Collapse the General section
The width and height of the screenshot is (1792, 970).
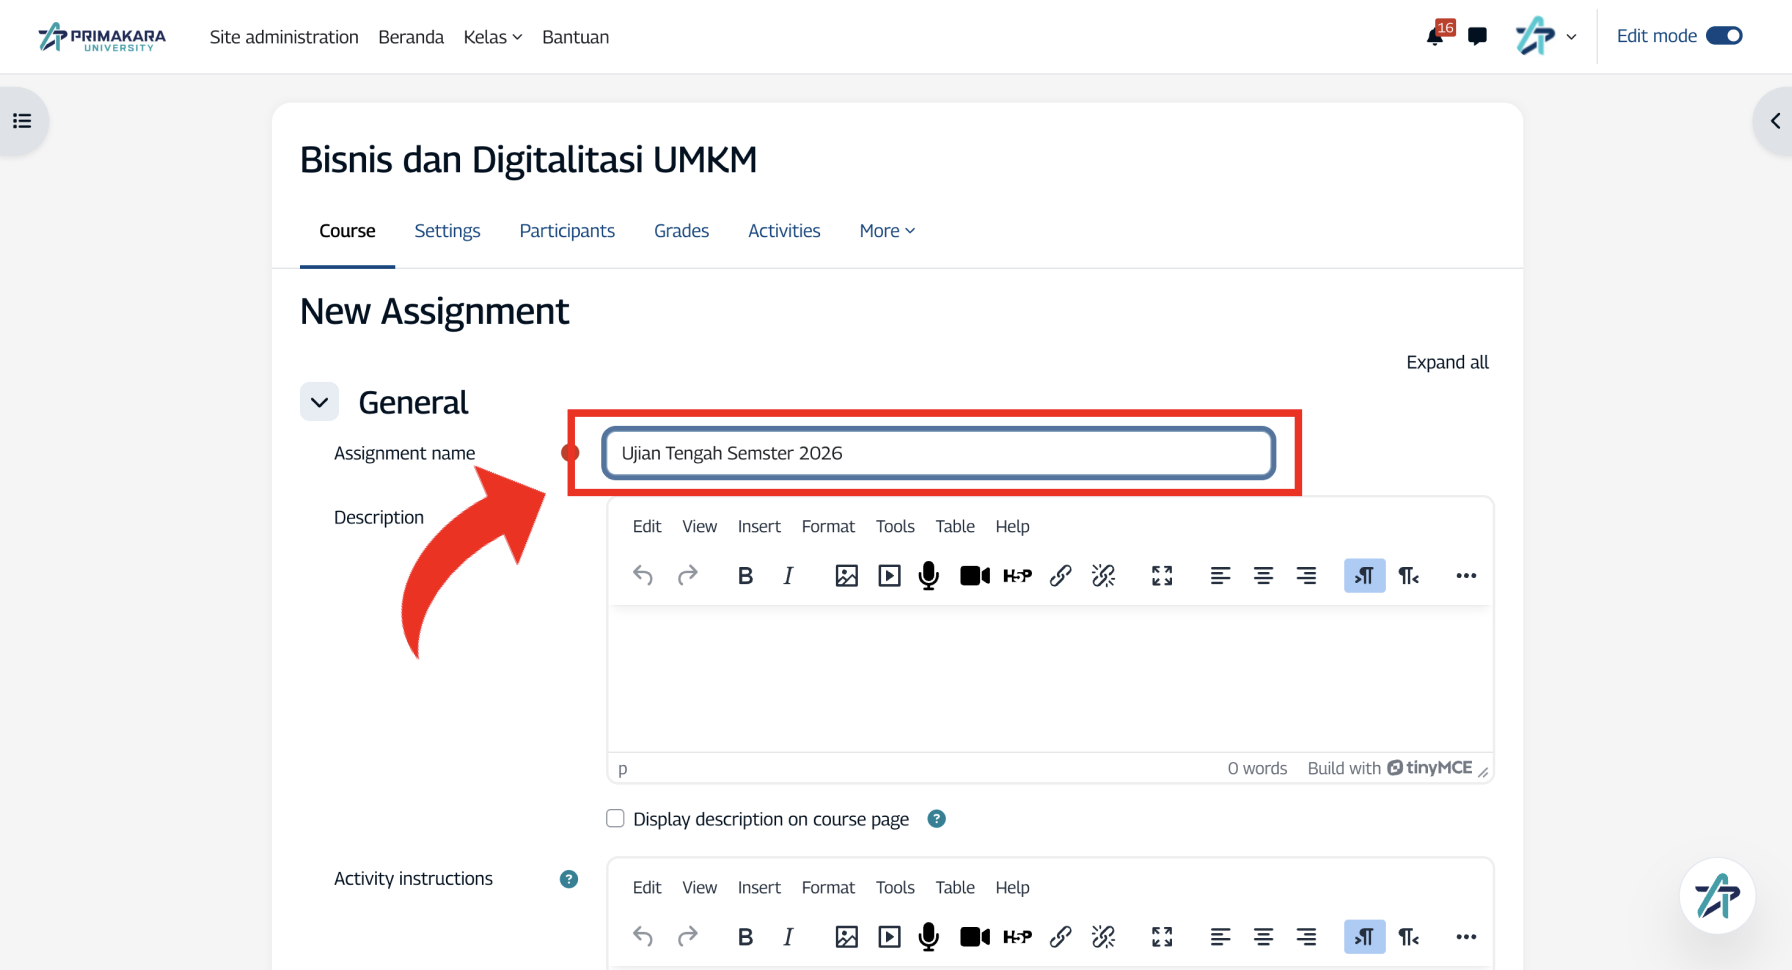pyautogui.click(x=319, y=402)
